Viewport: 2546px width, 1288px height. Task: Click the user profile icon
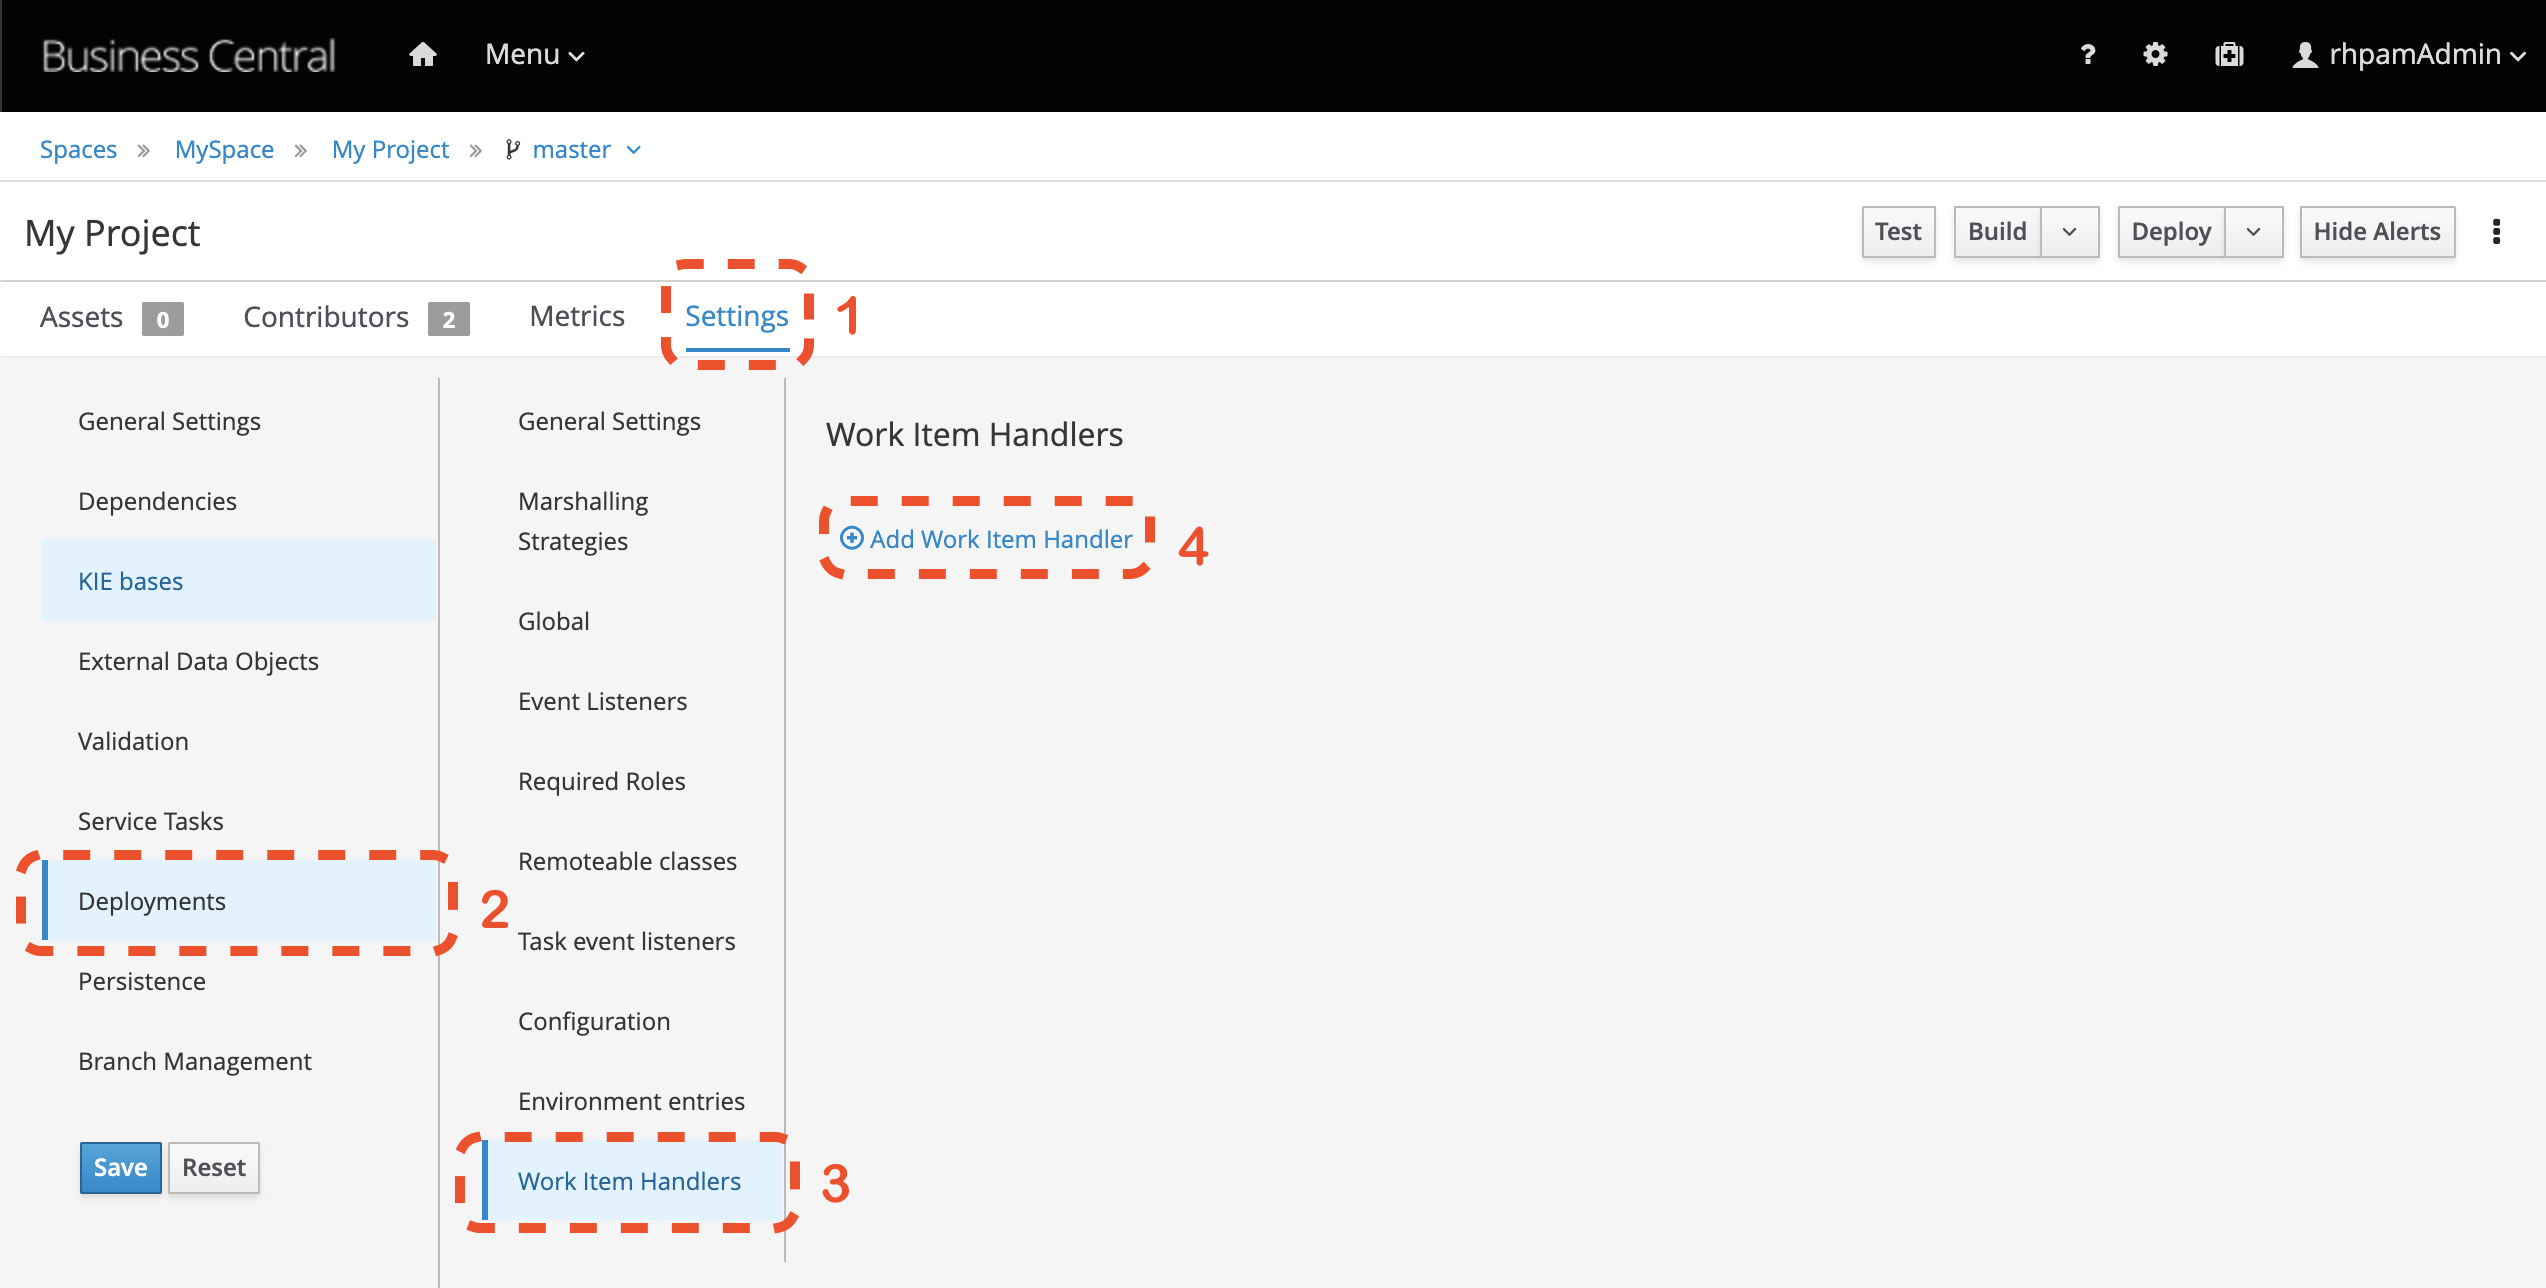tap(2304, 55)
